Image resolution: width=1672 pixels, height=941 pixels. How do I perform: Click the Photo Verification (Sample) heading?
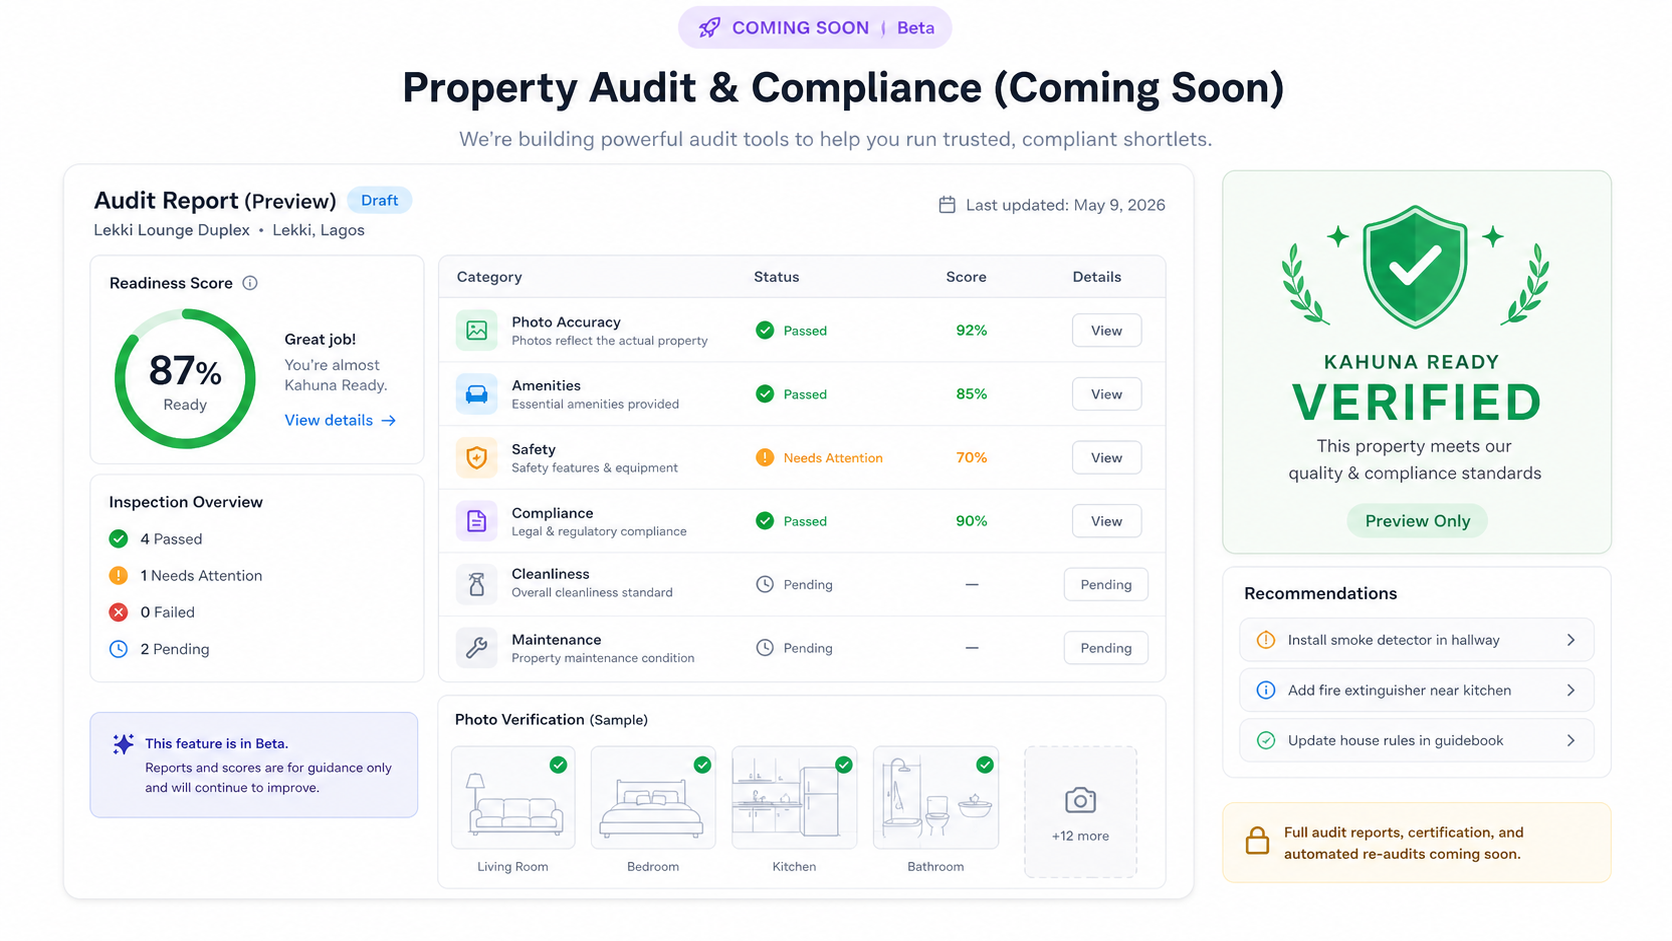(551, 720)
